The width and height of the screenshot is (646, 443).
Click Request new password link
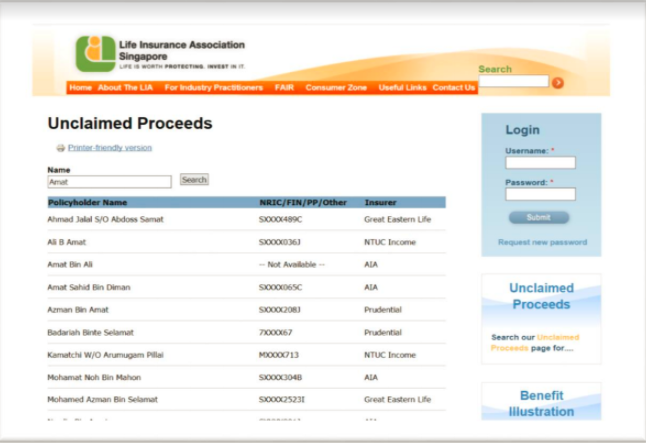tap(542, 242)
